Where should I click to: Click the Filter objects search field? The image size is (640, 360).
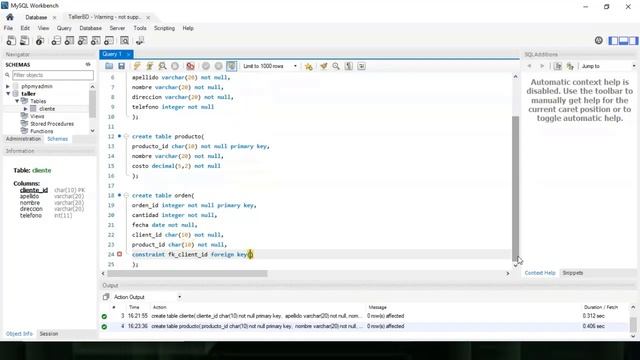point(53,75)
